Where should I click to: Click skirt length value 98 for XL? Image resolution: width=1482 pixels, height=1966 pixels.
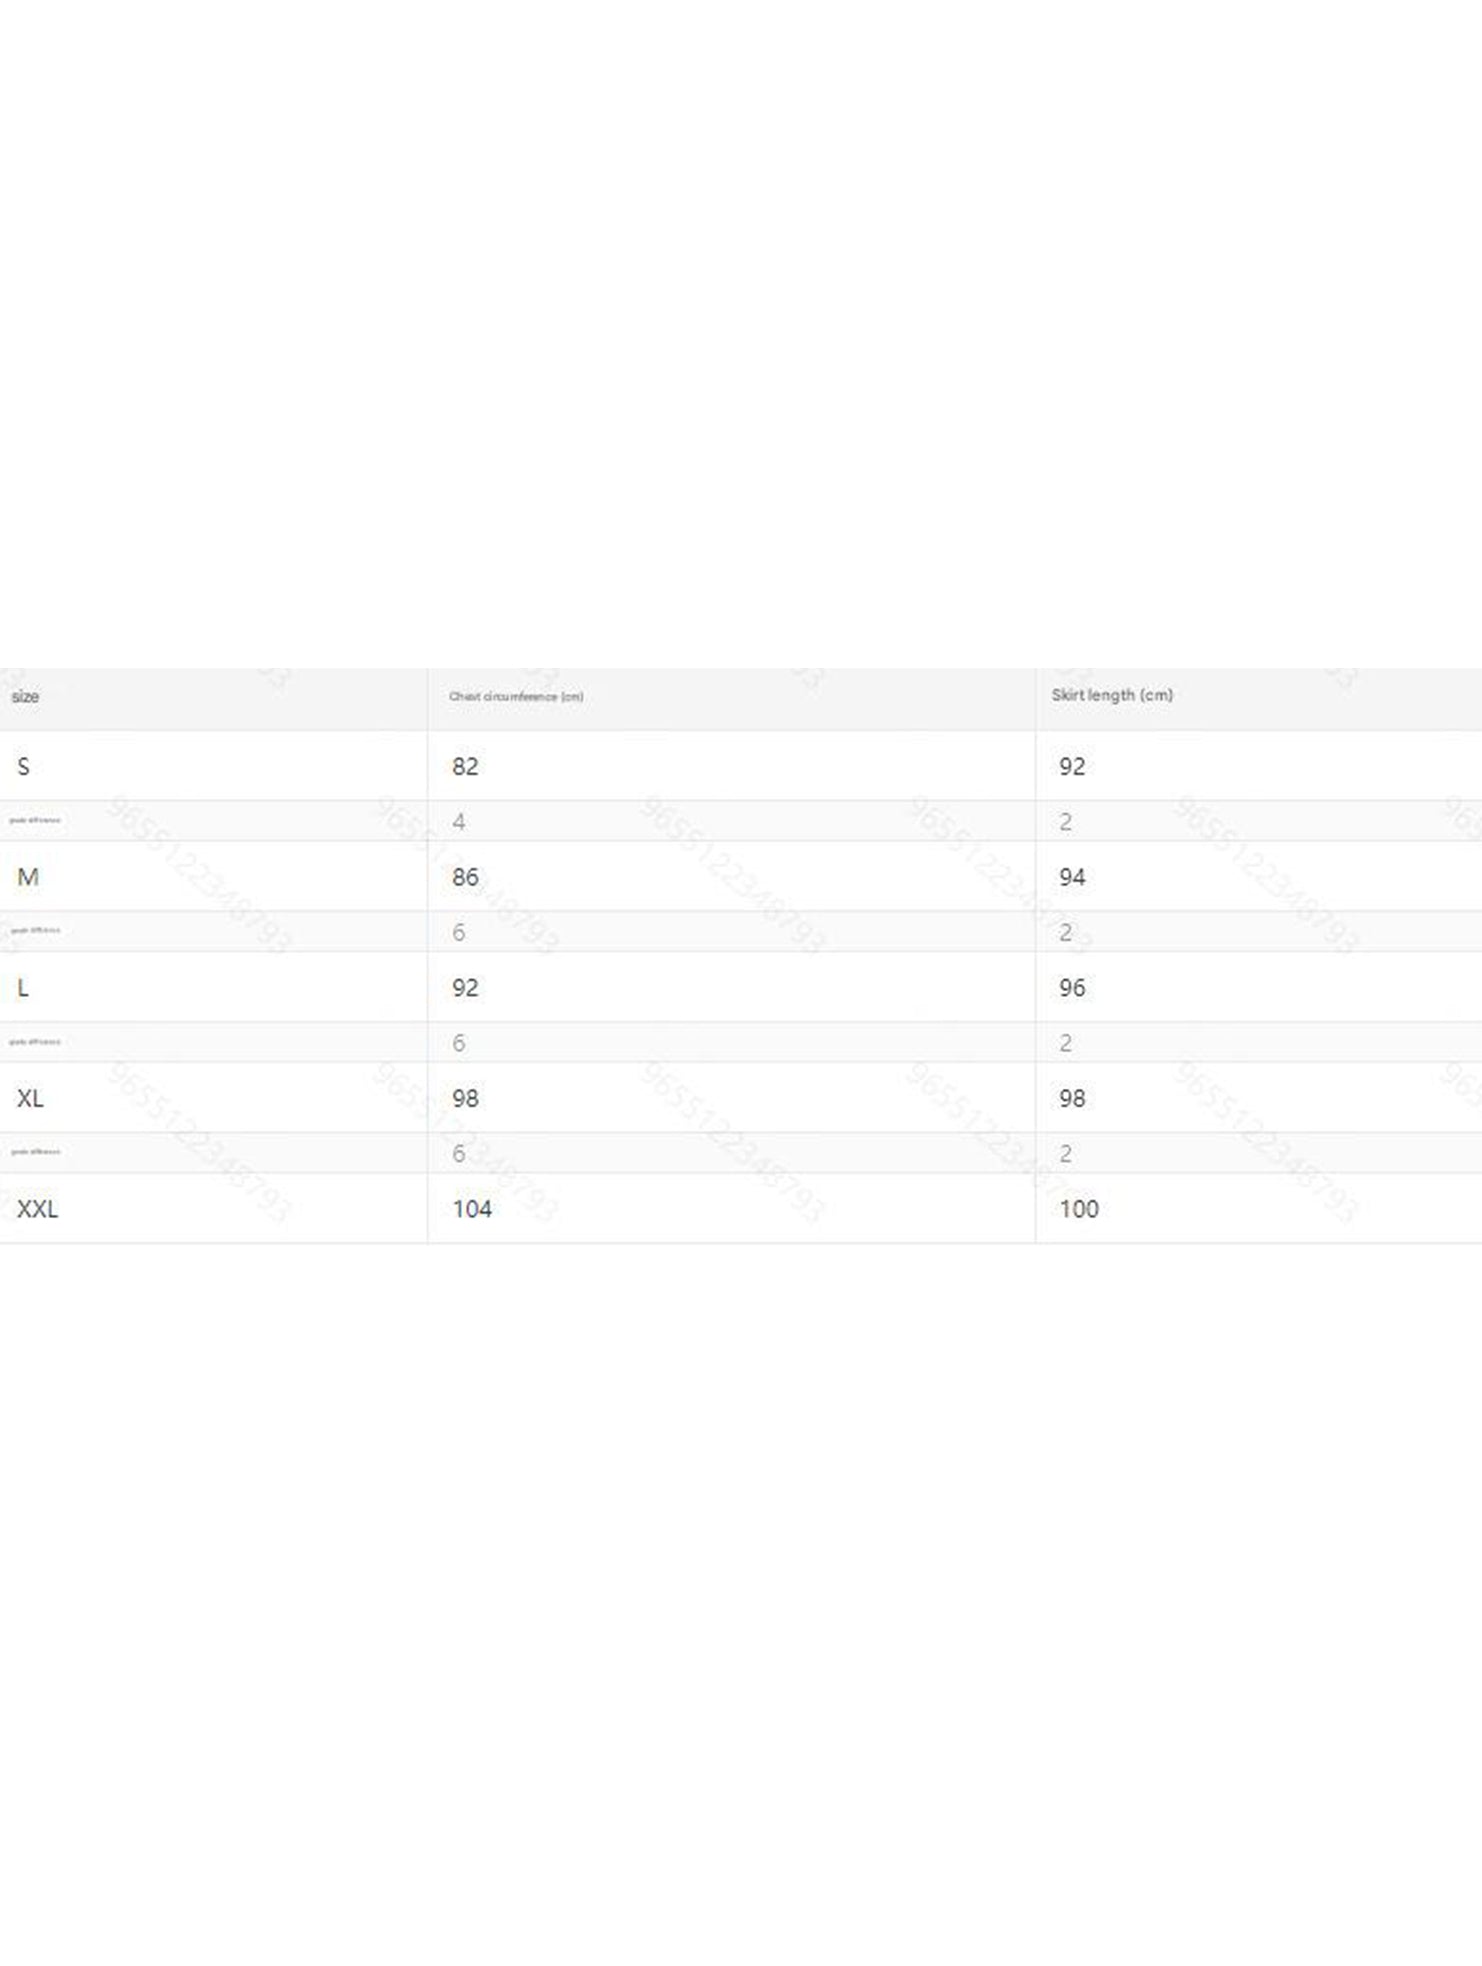1072,1098
